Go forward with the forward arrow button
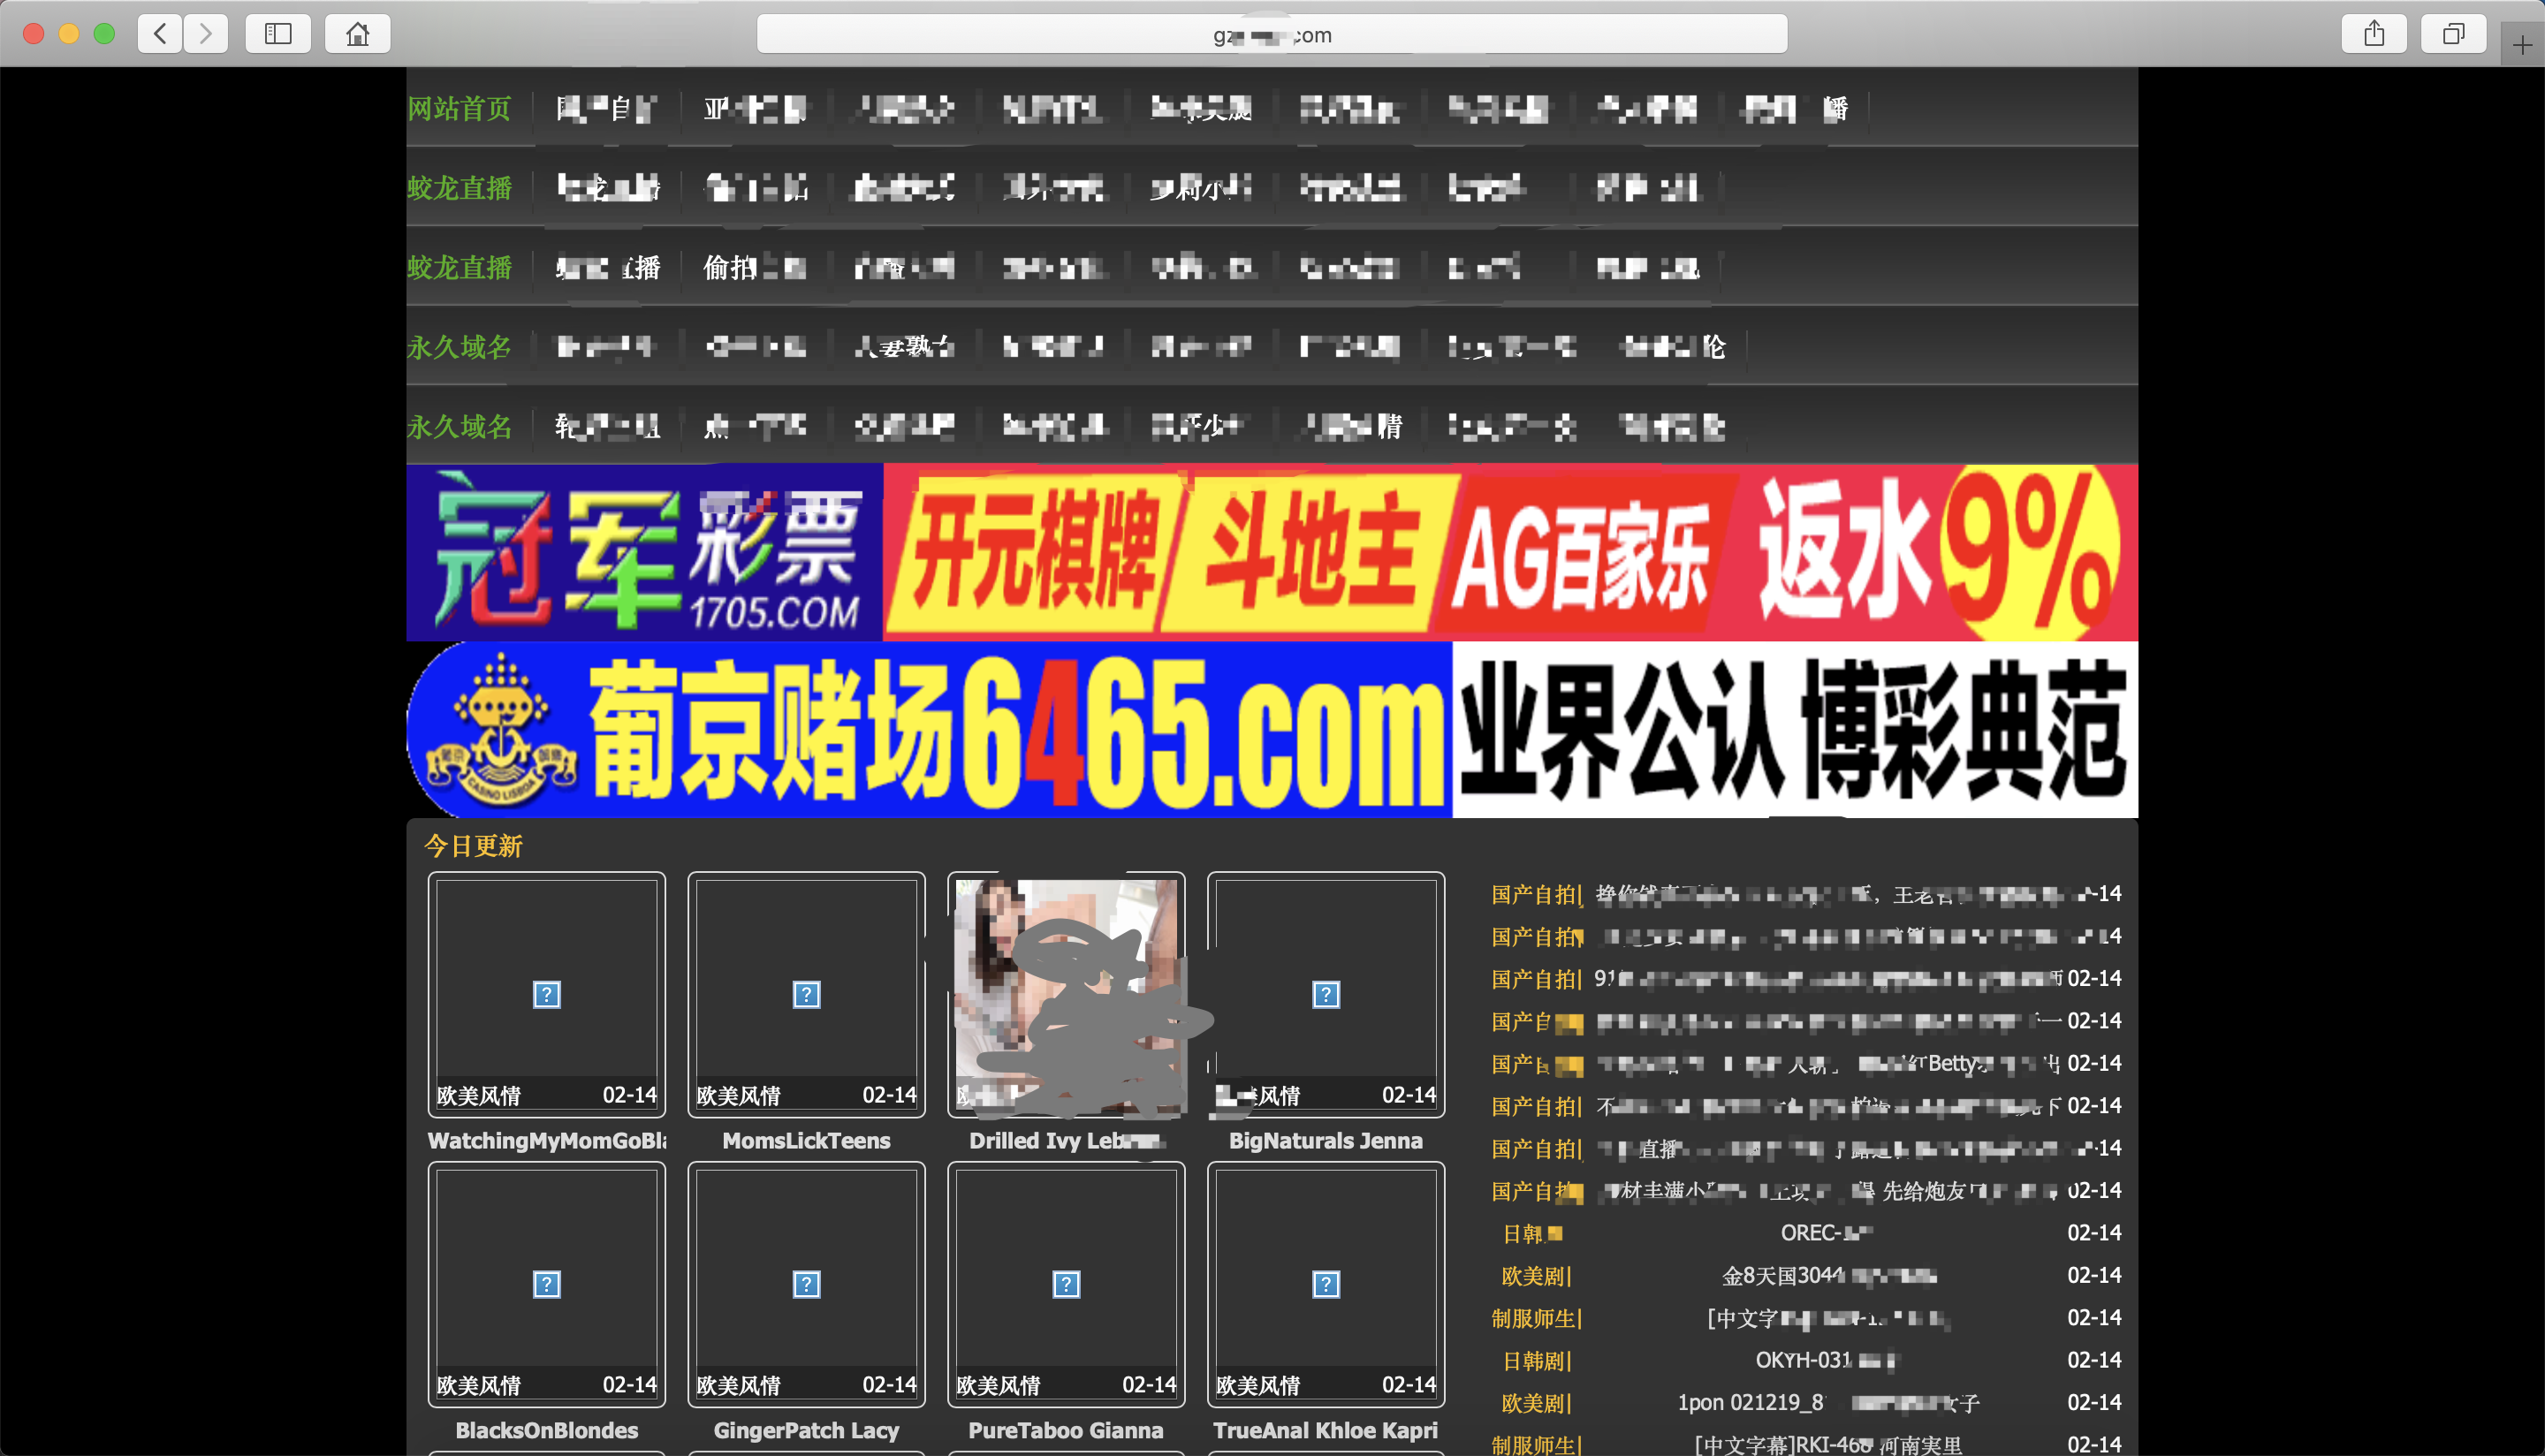 pos(206,34)
